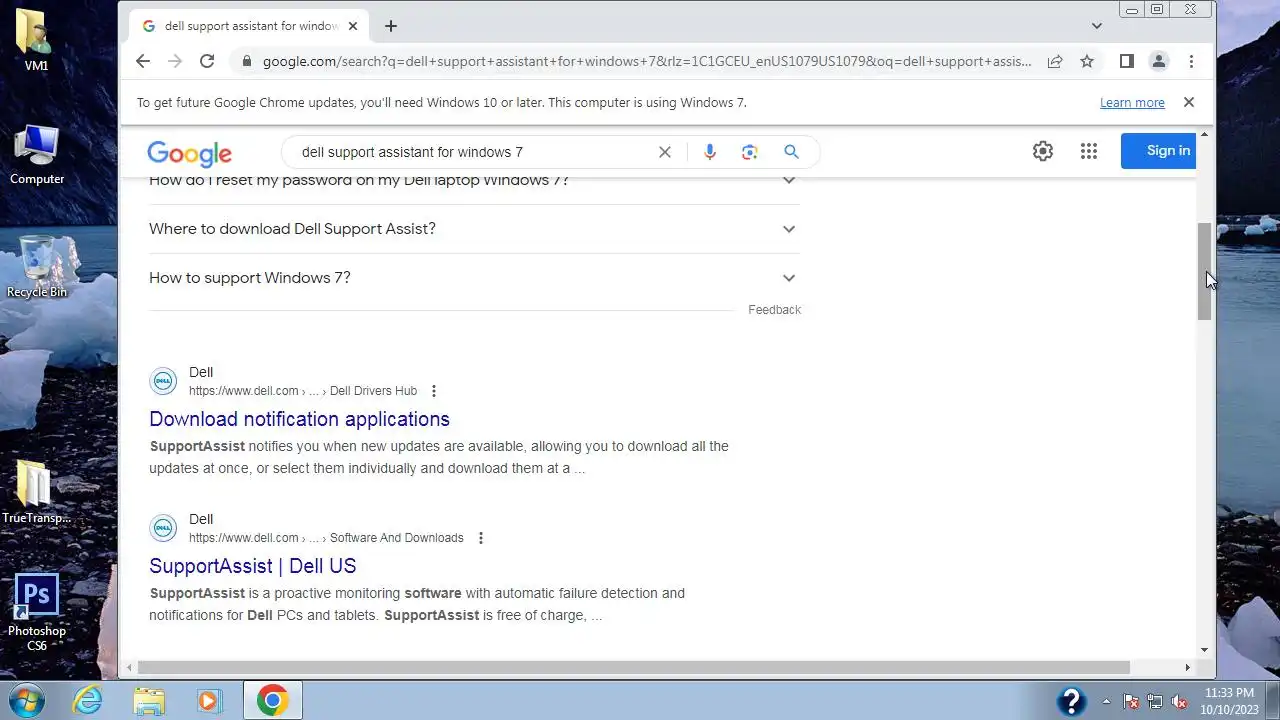This screenshot has height=720, width=1280.
Task: Select the Photoshop CS6 desktop shortcut
Action: click(x=37, y=612)
